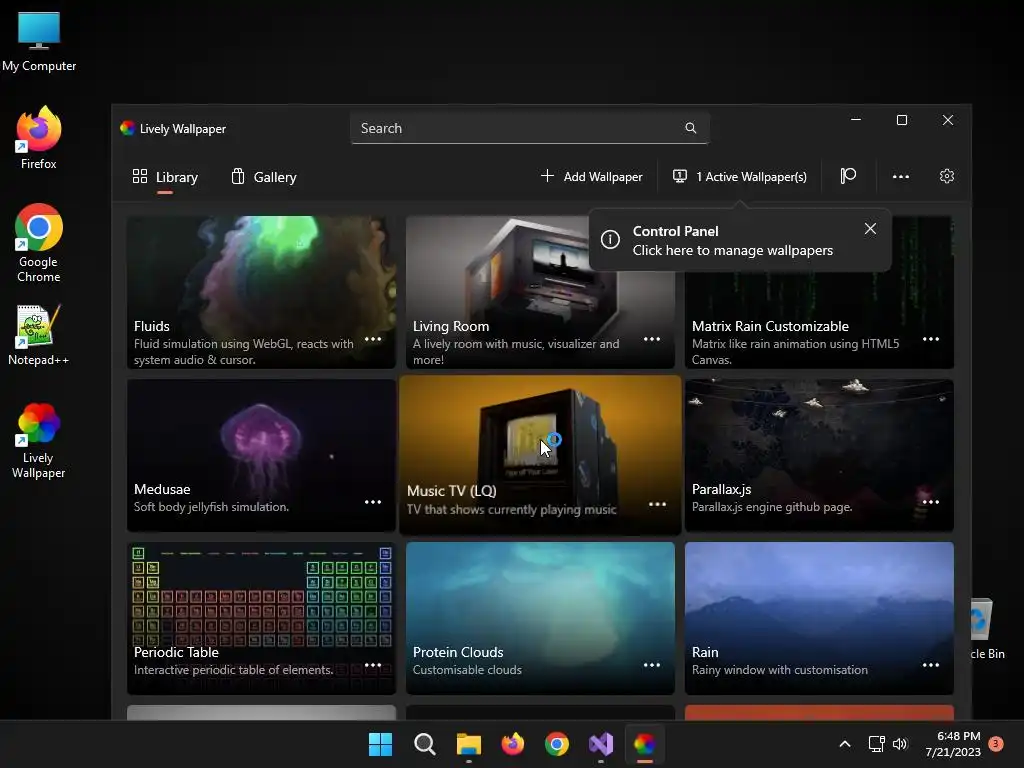This screenshot has width=1024, height=768.
Task: Click the monitor icon beside Active Wallpaper(s)
Action: tap(680, 176)
